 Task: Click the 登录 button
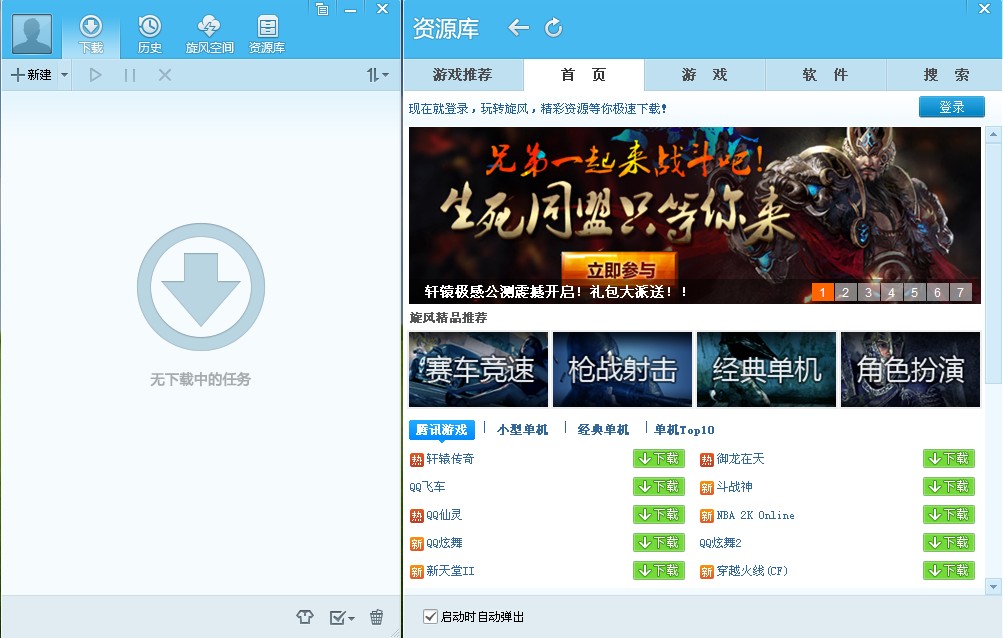(950, 106)
